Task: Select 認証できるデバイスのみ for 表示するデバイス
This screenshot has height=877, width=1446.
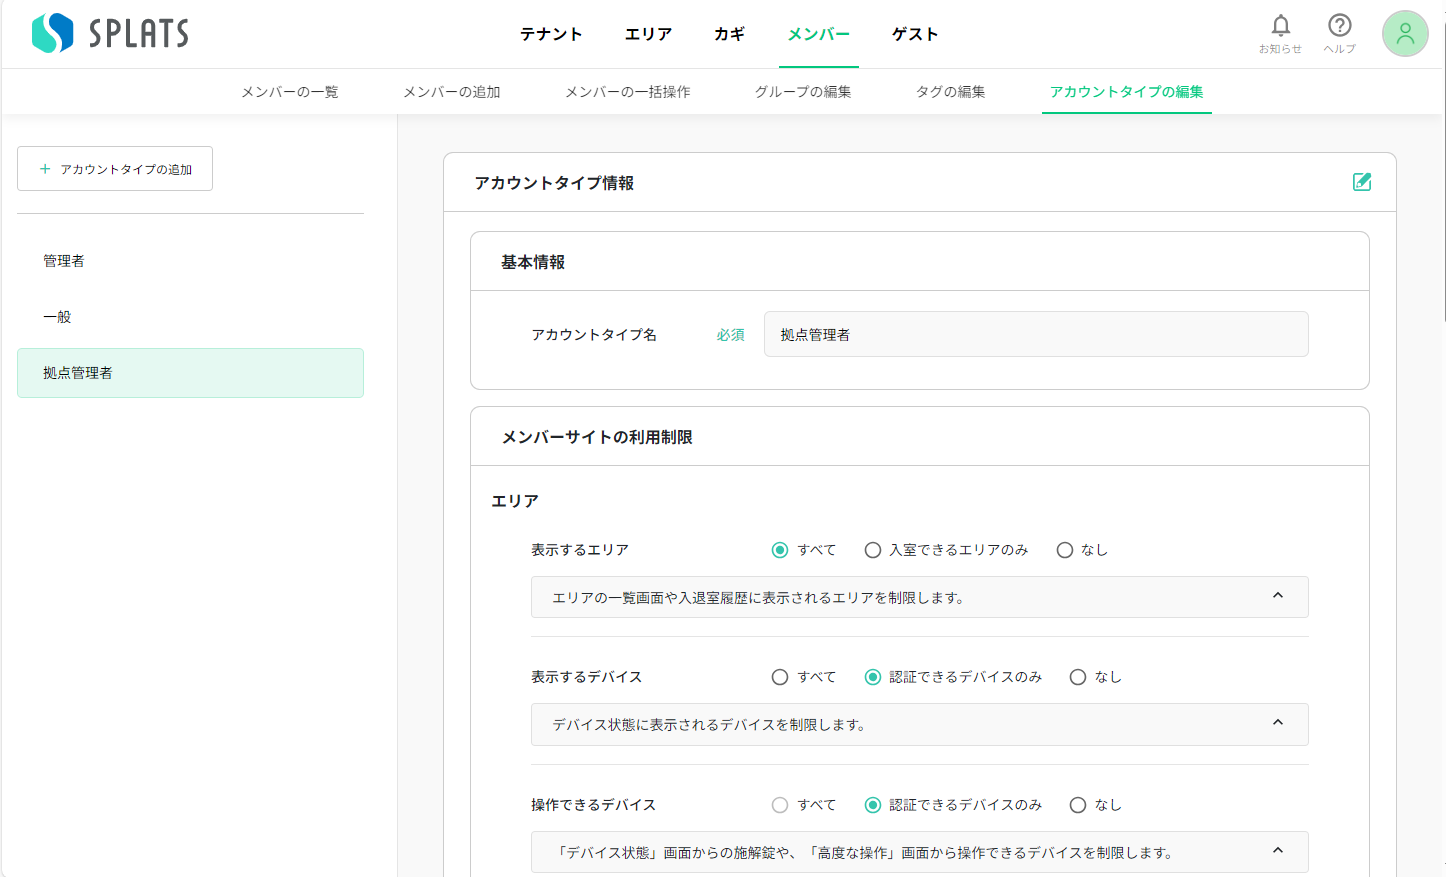Action: pos(873,677)
